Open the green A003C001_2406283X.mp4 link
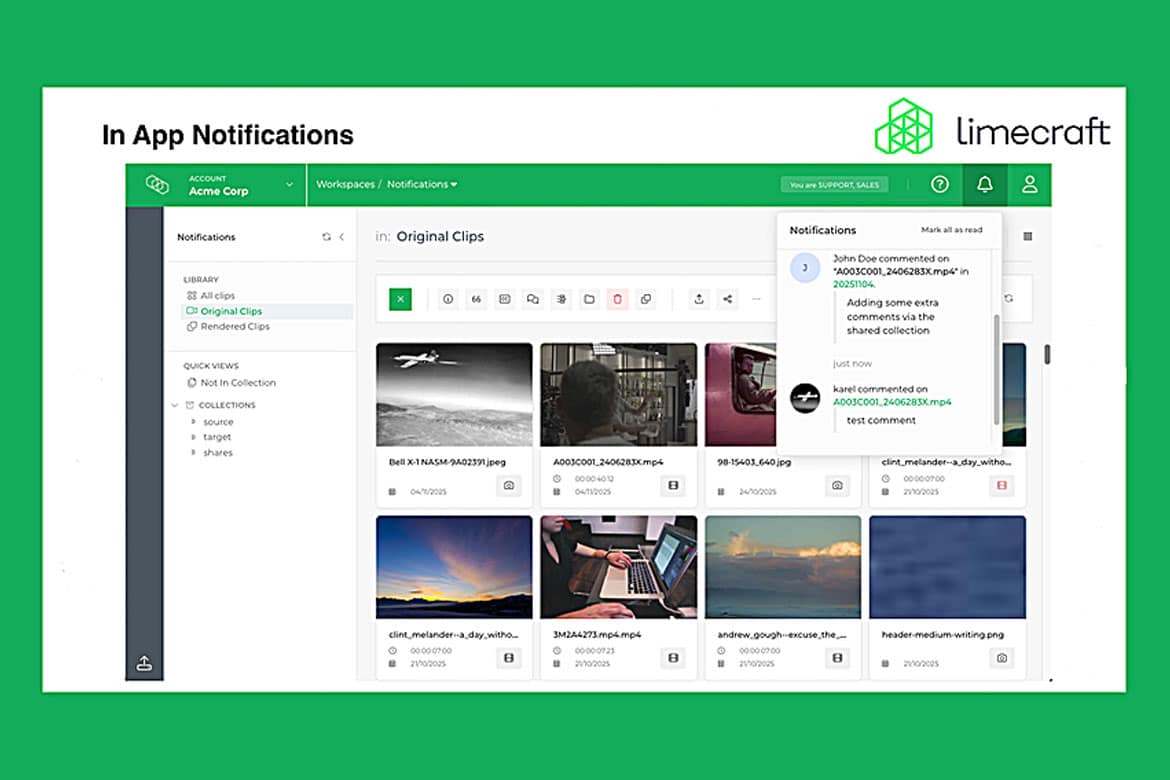 (x=892, y=402)
